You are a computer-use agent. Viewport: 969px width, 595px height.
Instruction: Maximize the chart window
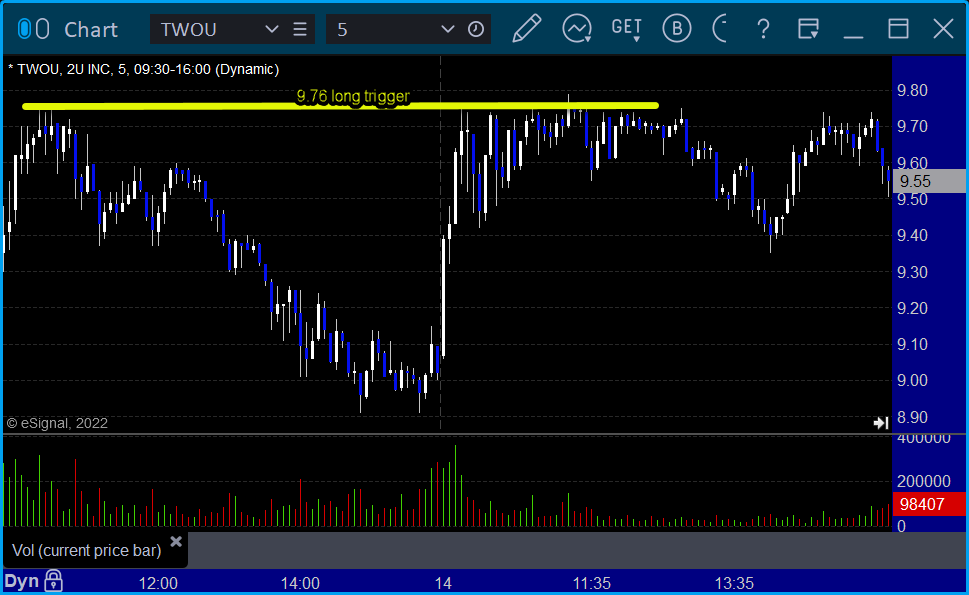898,29
